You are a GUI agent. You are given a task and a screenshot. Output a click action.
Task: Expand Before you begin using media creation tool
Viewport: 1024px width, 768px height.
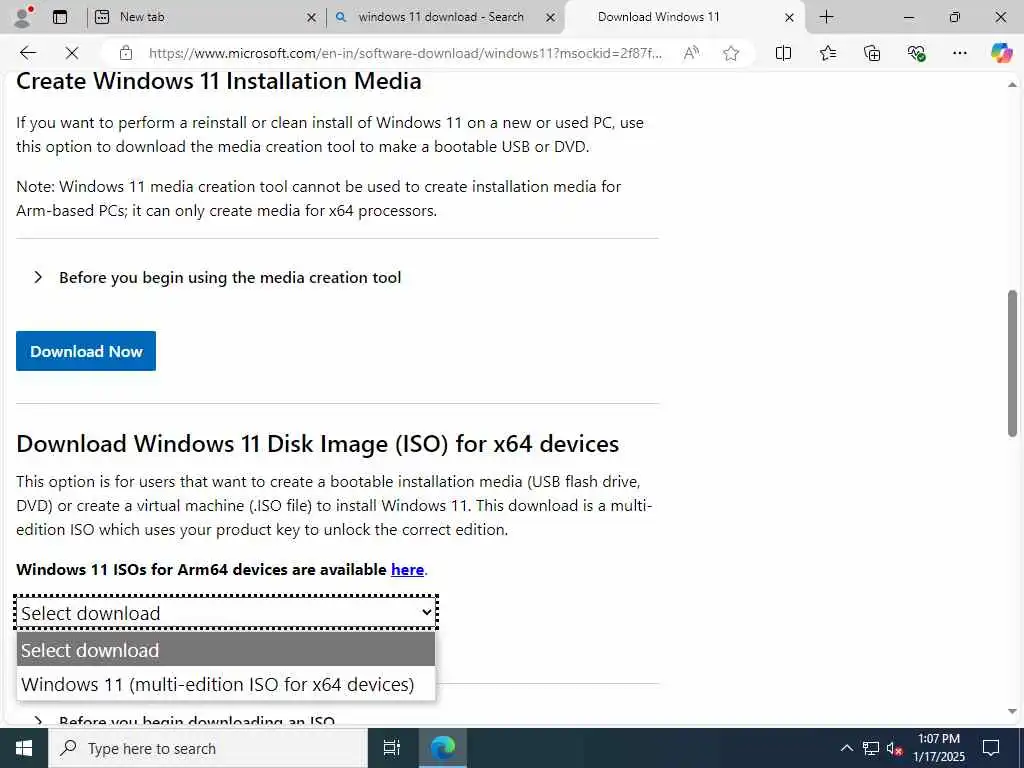click(216, 278)
